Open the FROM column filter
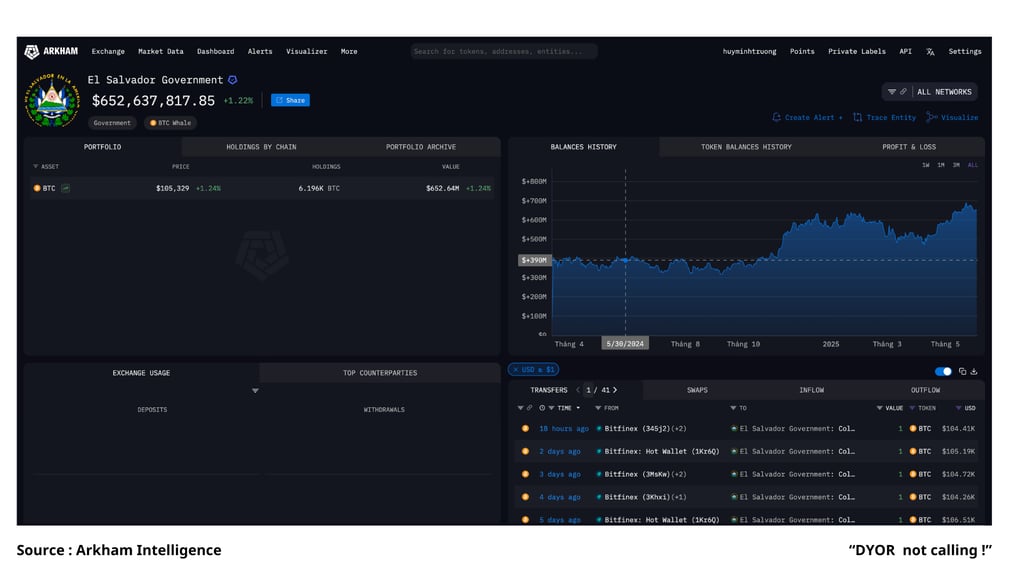The height and width of the screenshot is (563, 1024). point(598,408)
